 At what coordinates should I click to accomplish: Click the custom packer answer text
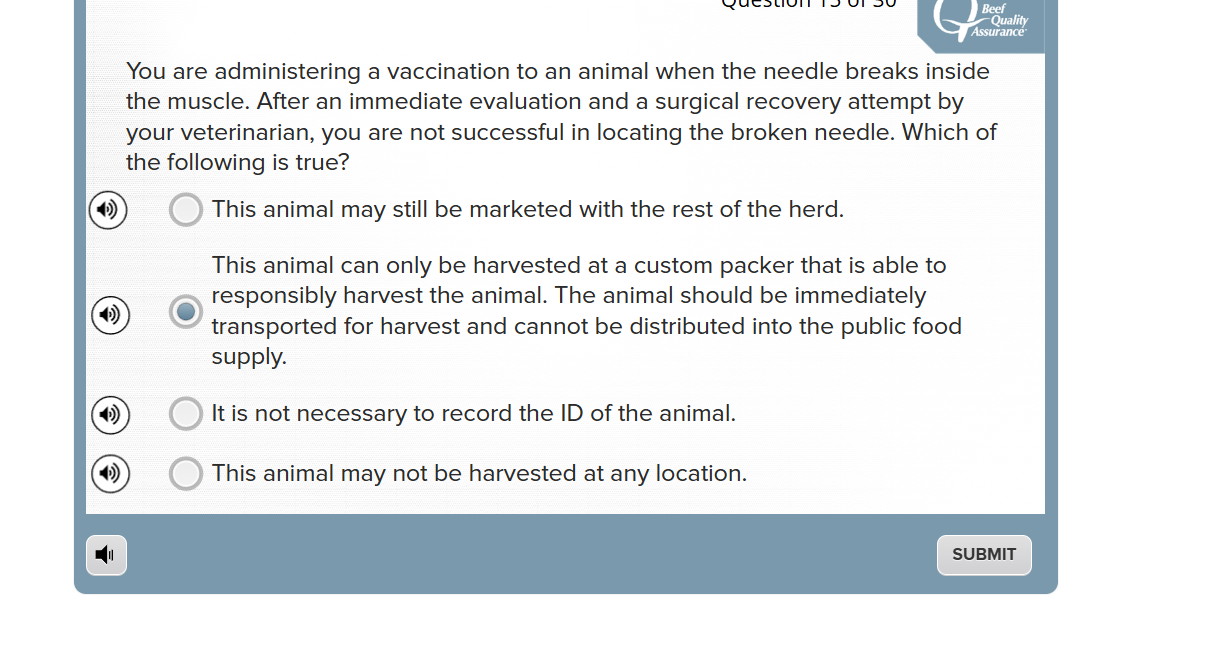point(586,310)
